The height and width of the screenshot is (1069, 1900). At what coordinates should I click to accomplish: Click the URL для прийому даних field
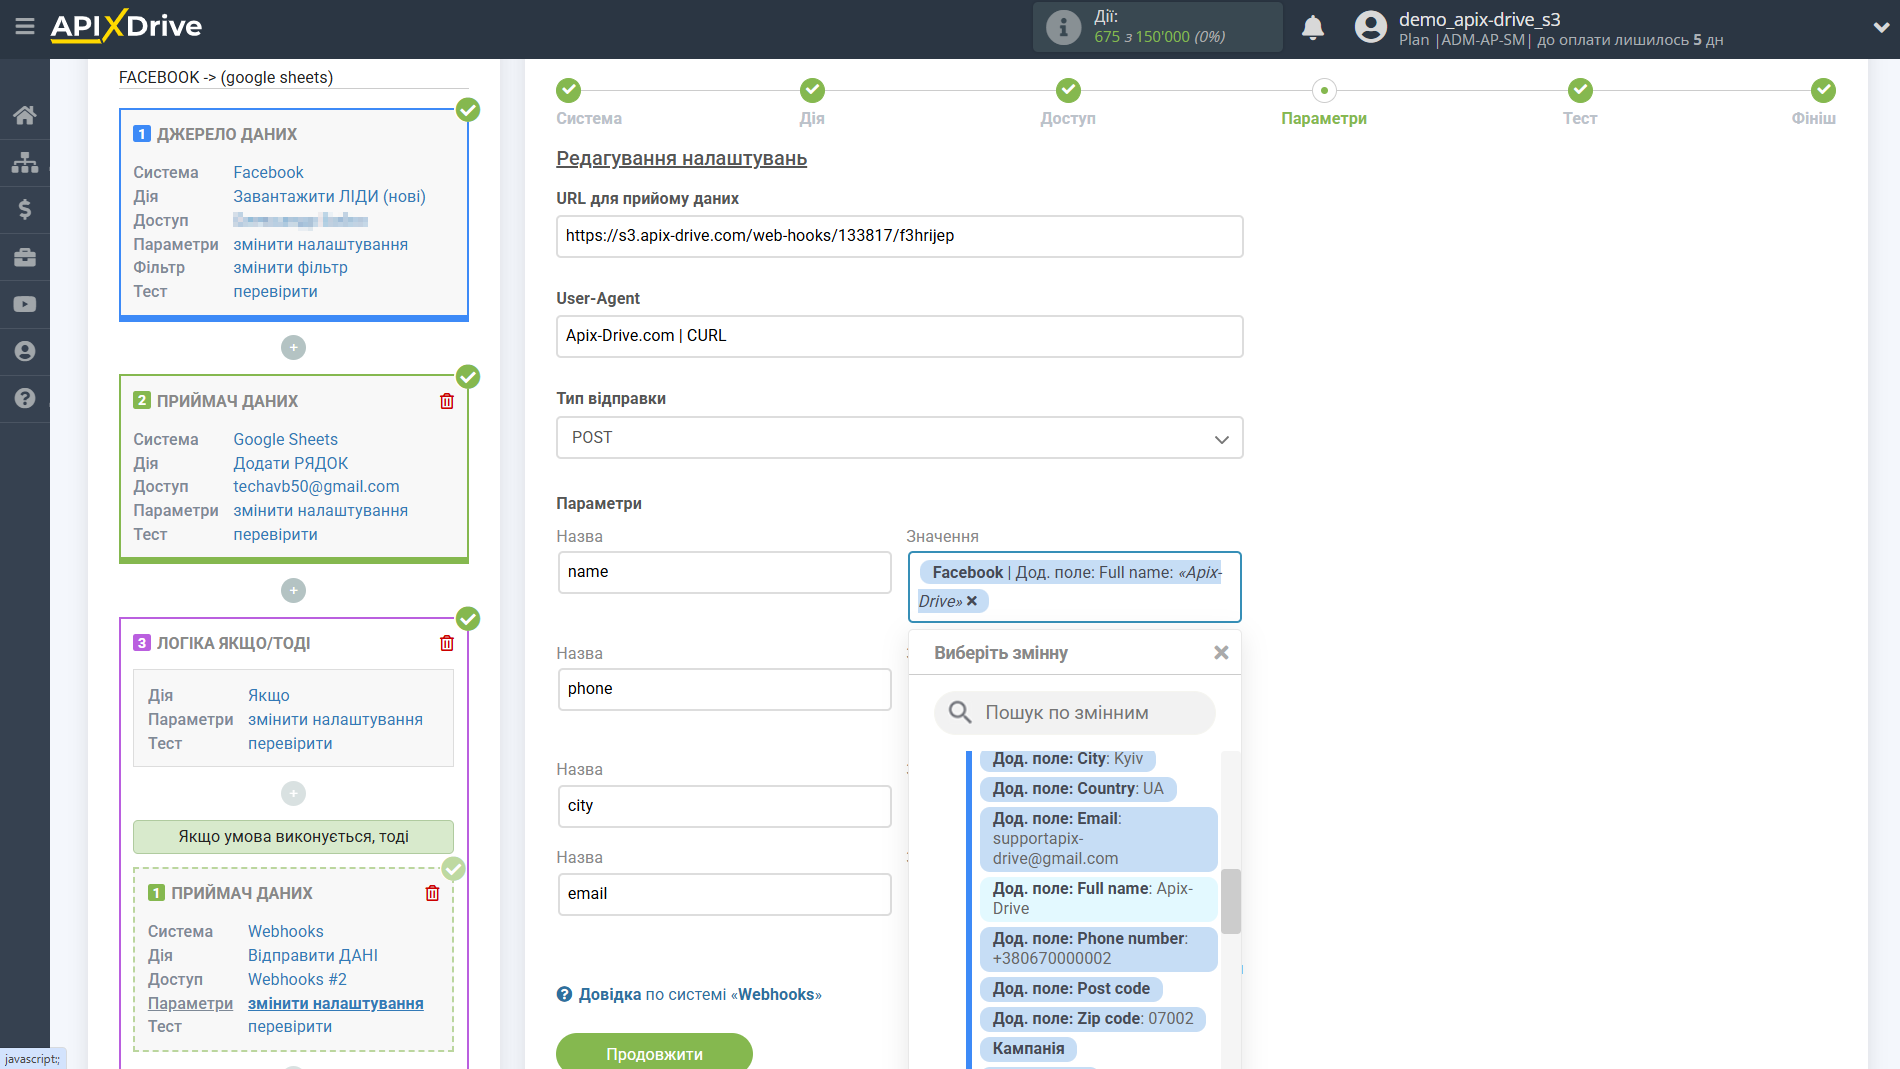pyautogui.click(x=899, y=237)
